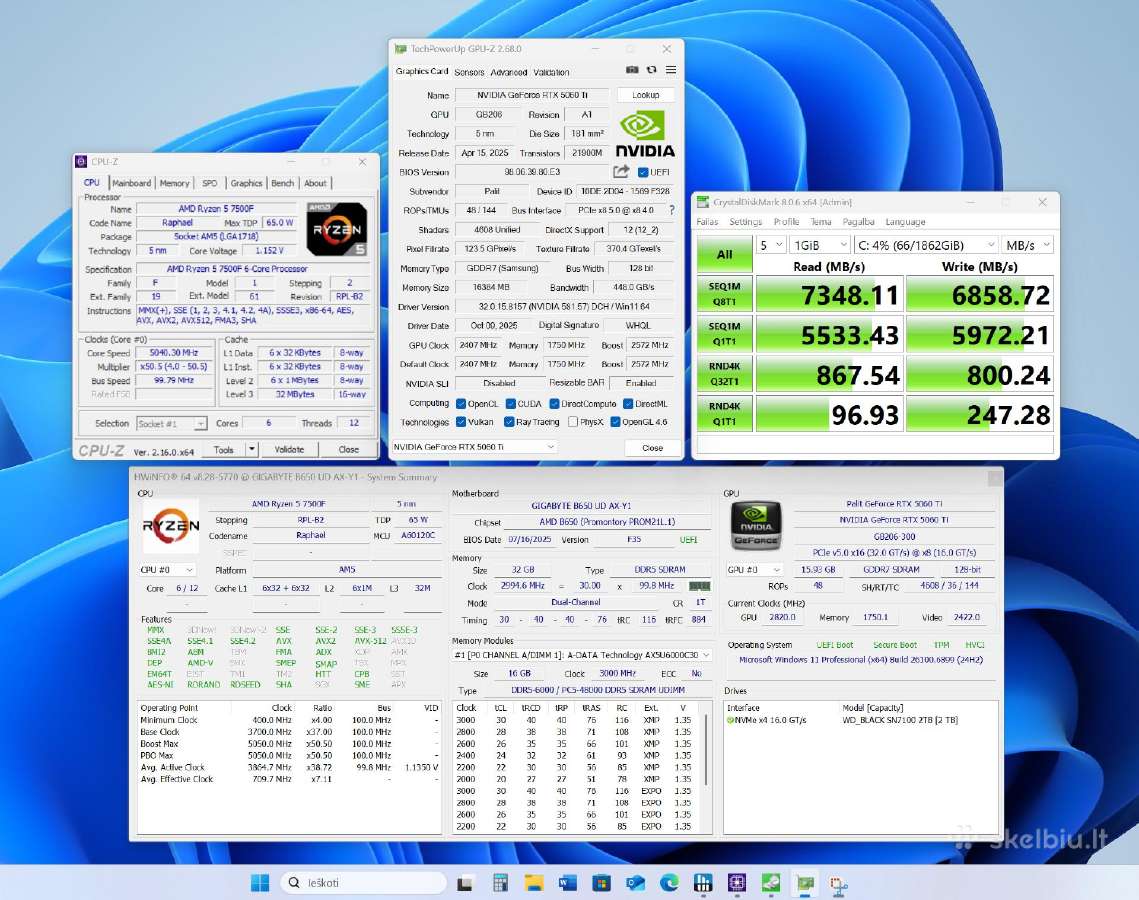
Task: Click the Ryzen logo in HWiNFO summary
Action: (171, 526)
